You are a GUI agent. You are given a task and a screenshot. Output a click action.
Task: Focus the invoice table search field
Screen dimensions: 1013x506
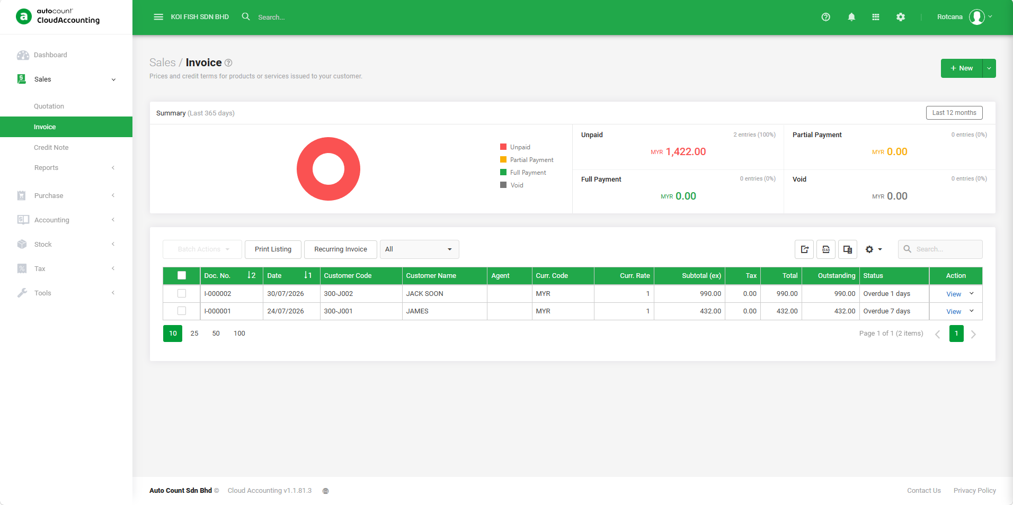[941, 249]
